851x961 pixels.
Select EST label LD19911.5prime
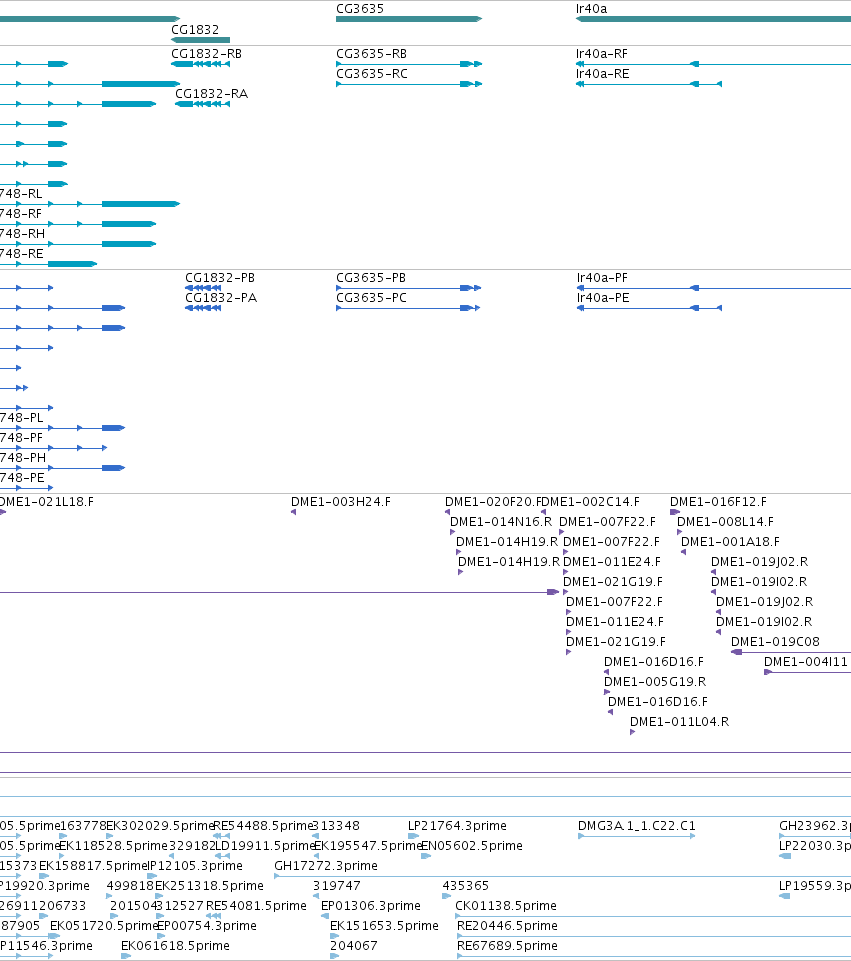(265, 846)
